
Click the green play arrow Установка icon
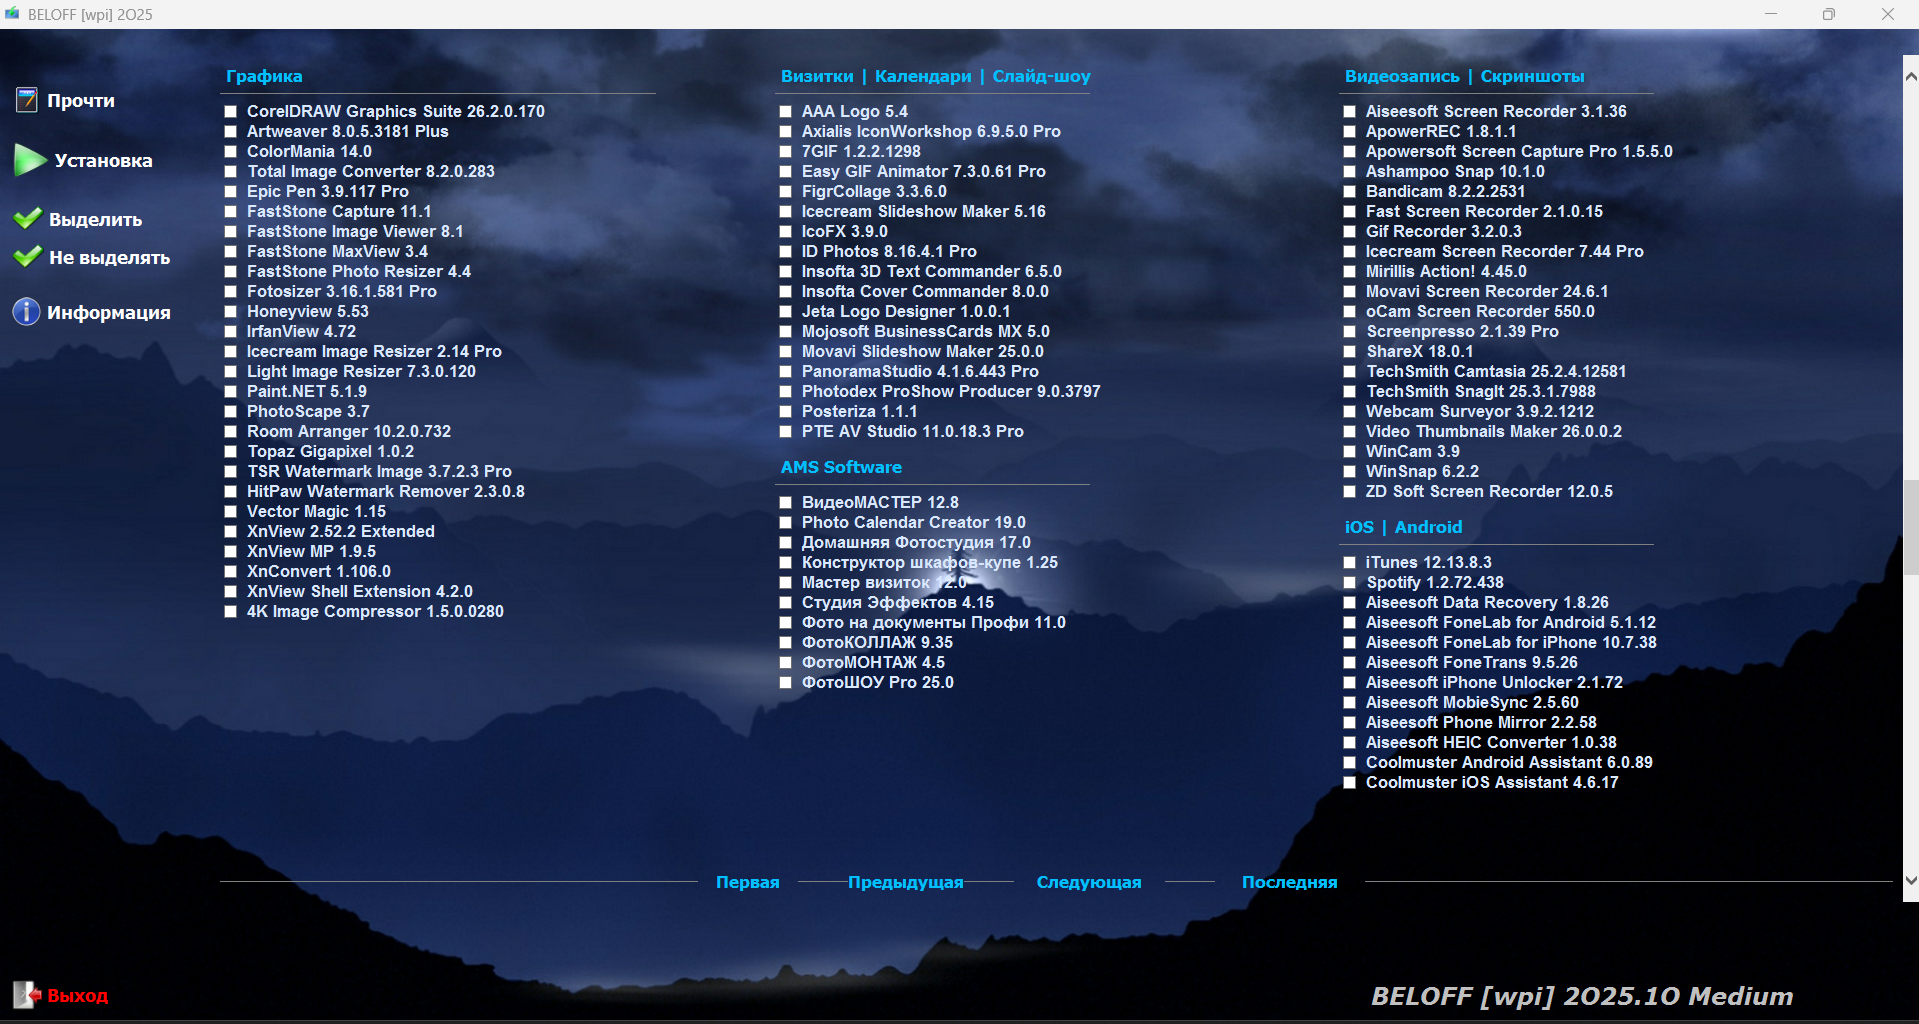point(30,160)
